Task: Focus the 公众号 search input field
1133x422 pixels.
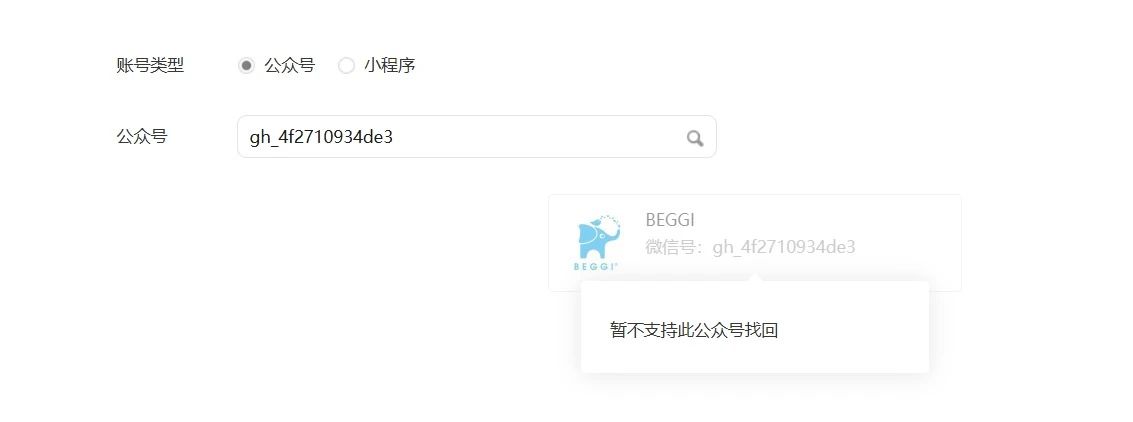Action: click(x=477, y=137)
